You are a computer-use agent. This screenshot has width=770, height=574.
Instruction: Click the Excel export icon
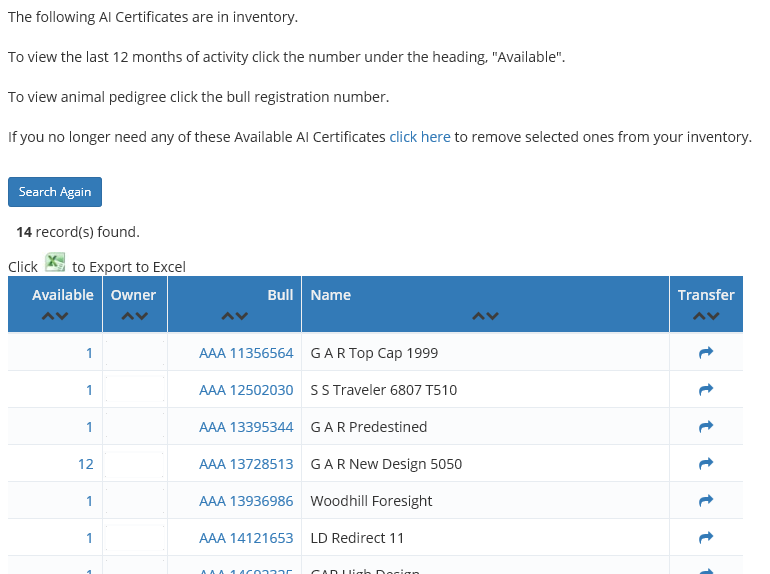tap(55, 262)
